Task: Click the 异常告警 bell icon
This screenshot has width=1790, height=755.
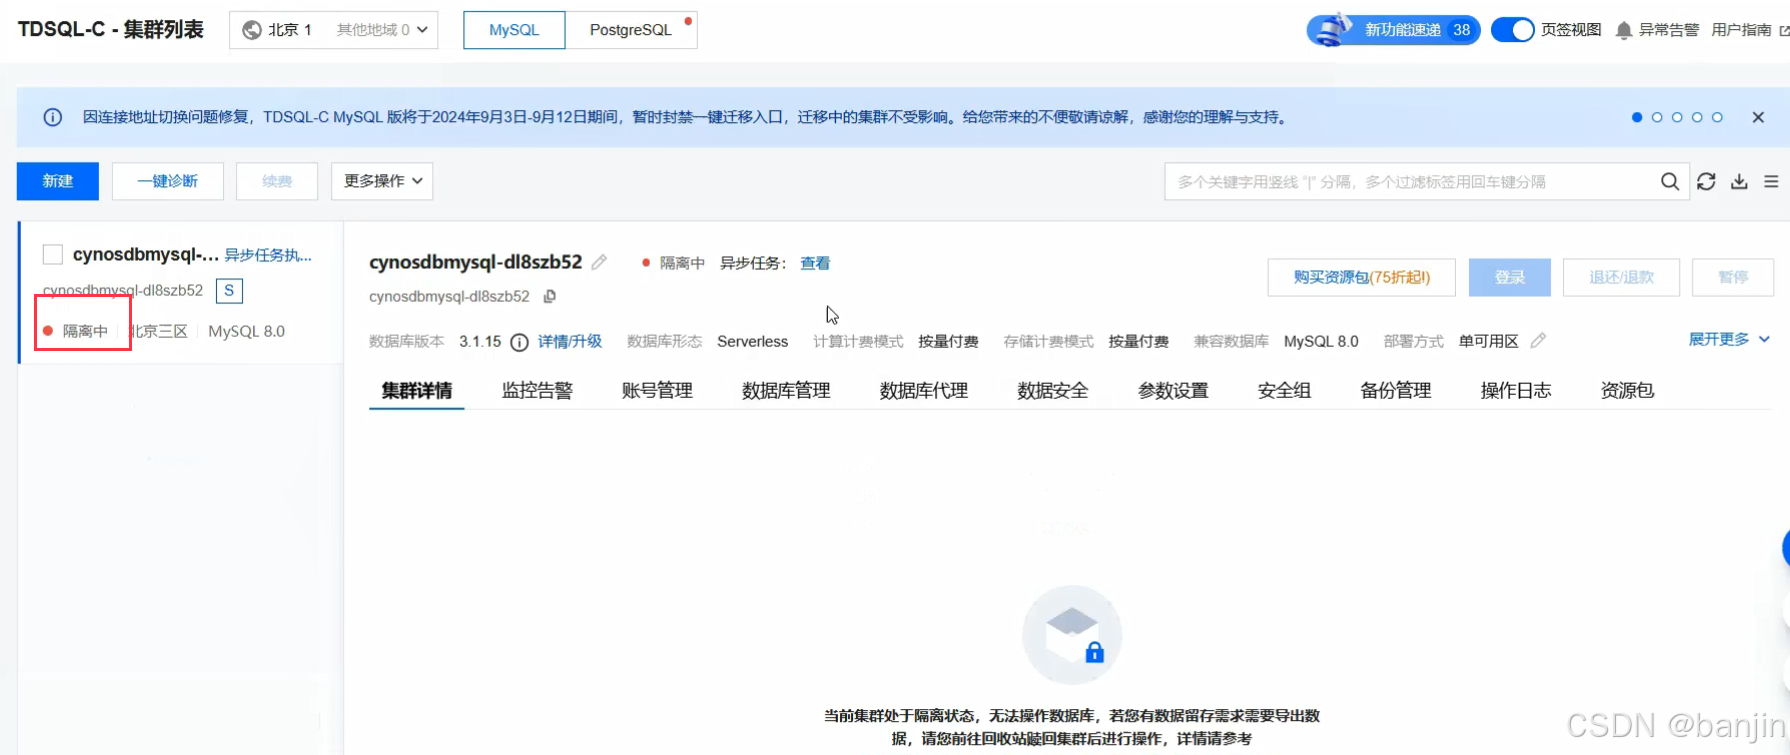Action: tap(1624, 30)
